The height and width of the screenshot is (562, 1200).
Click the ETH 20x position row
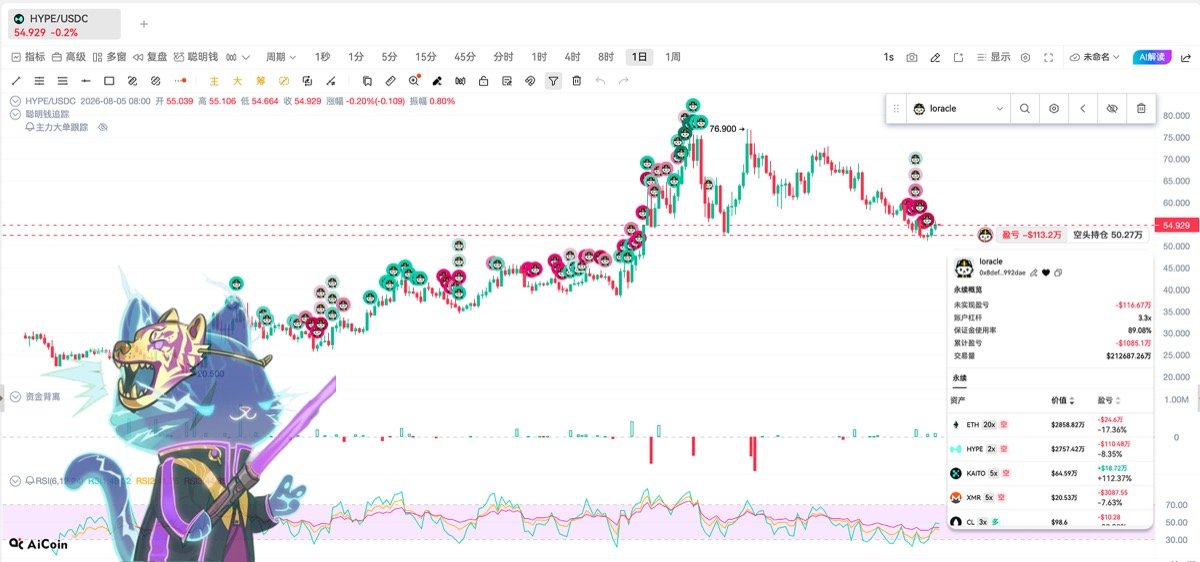[1050, 425]
